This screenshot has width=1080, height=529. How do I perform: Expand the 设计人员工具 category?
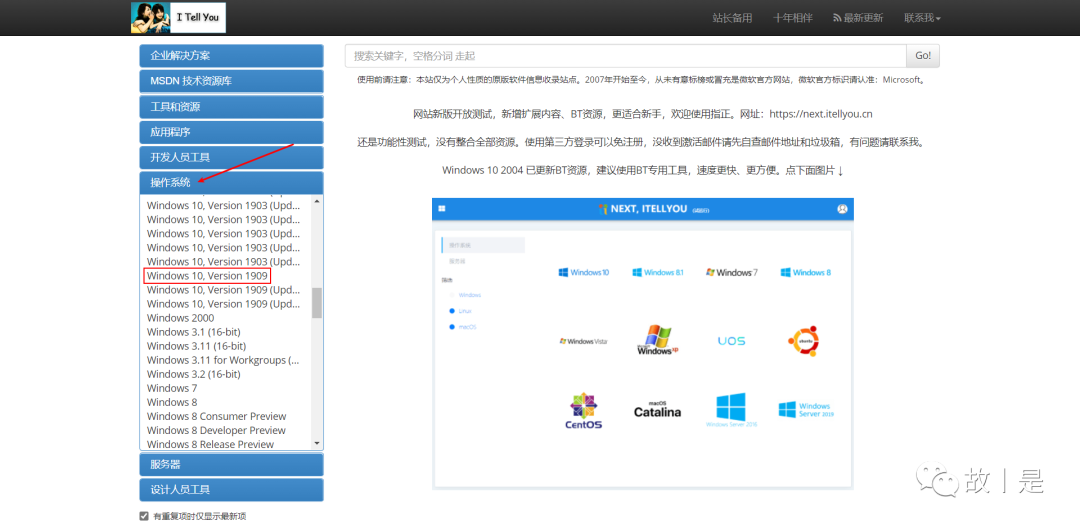point(231,490)
